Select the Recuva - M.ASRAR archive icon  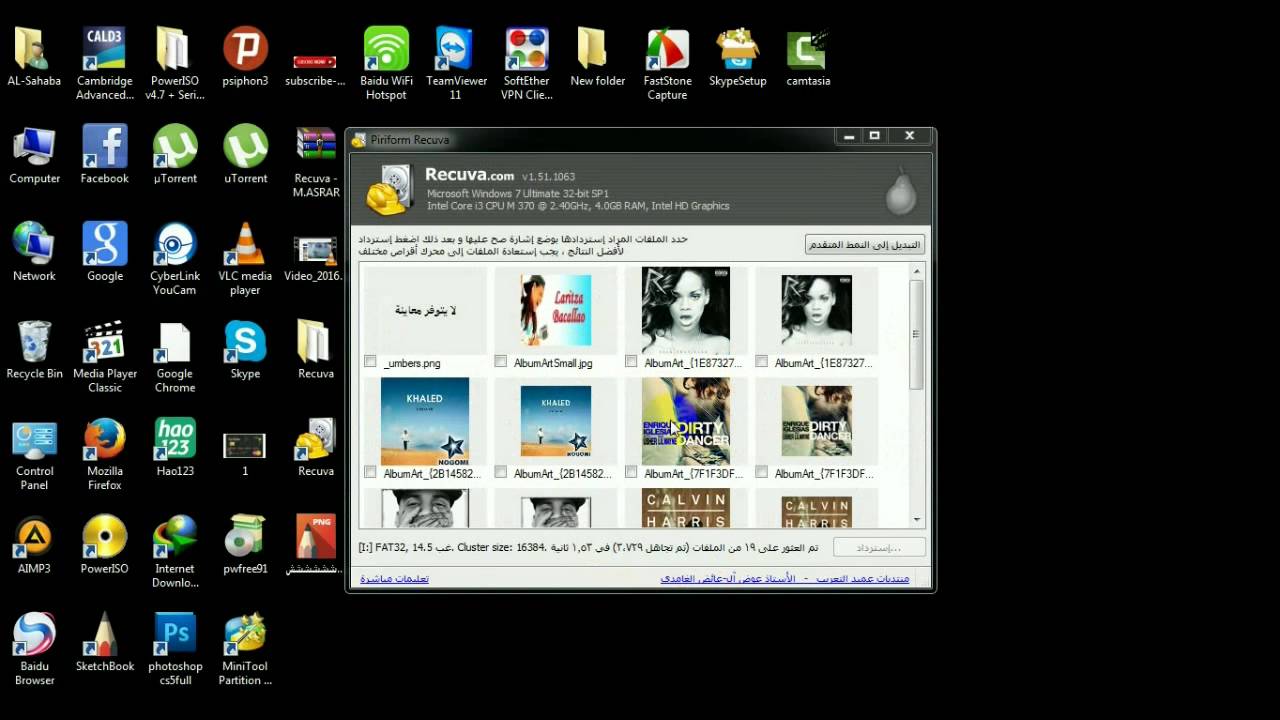315,162
